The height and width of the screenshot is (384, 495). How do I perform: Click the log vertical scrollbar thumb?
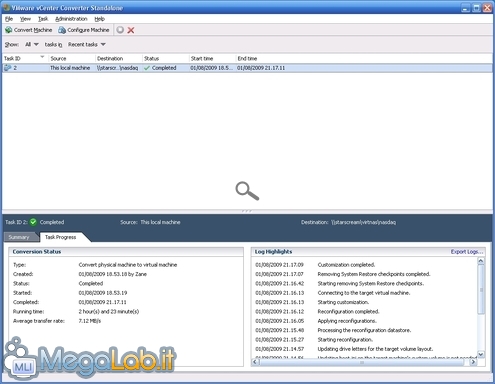pos(481,289)
